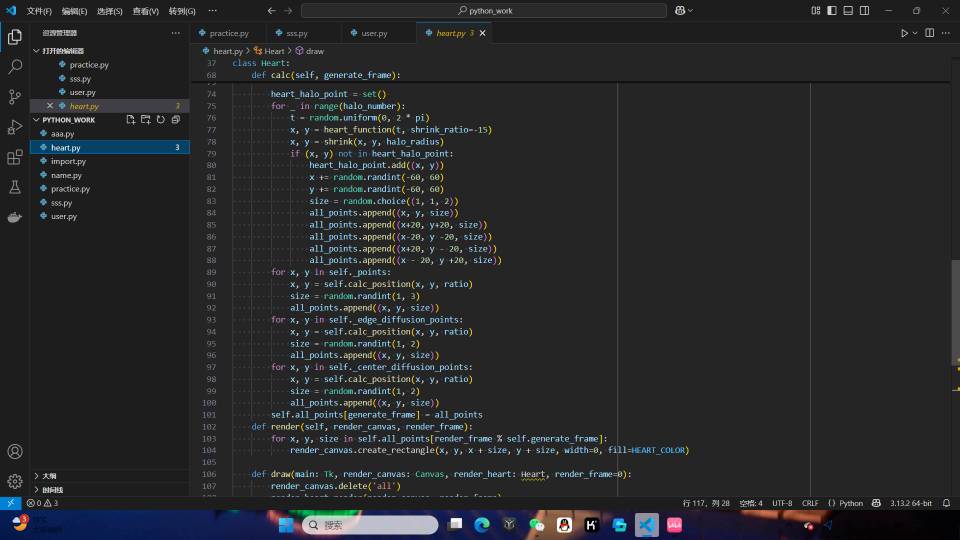960x540 pixels.
Task: Open Windows Start menu
Action: [286, 525]
